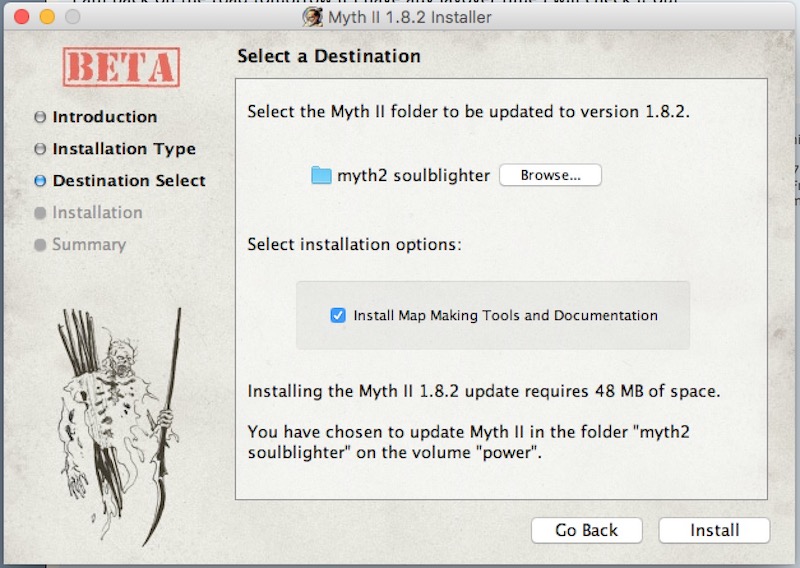Viewport: 800px width, 568px height.
Task: Click the Destination Select step label
Action: 129,181
